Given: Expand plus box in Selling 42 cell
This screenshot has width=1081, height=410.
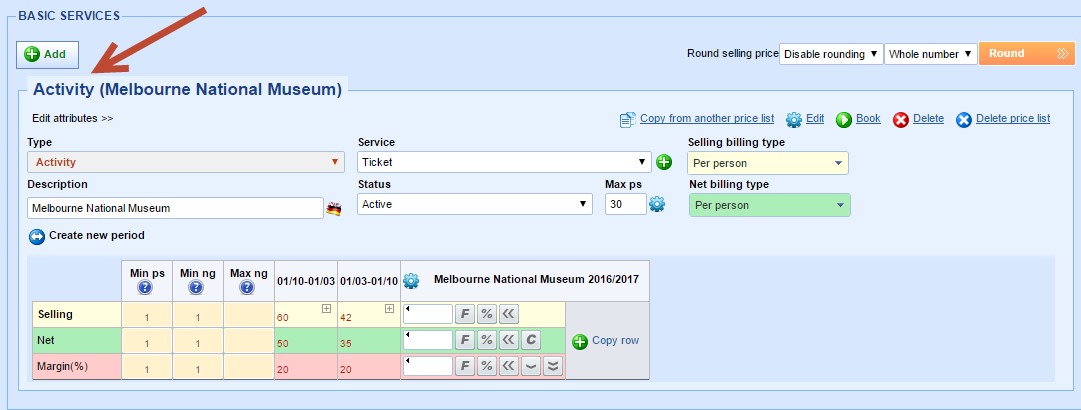Looking at the screenshot, I should [x=390, y=309].
